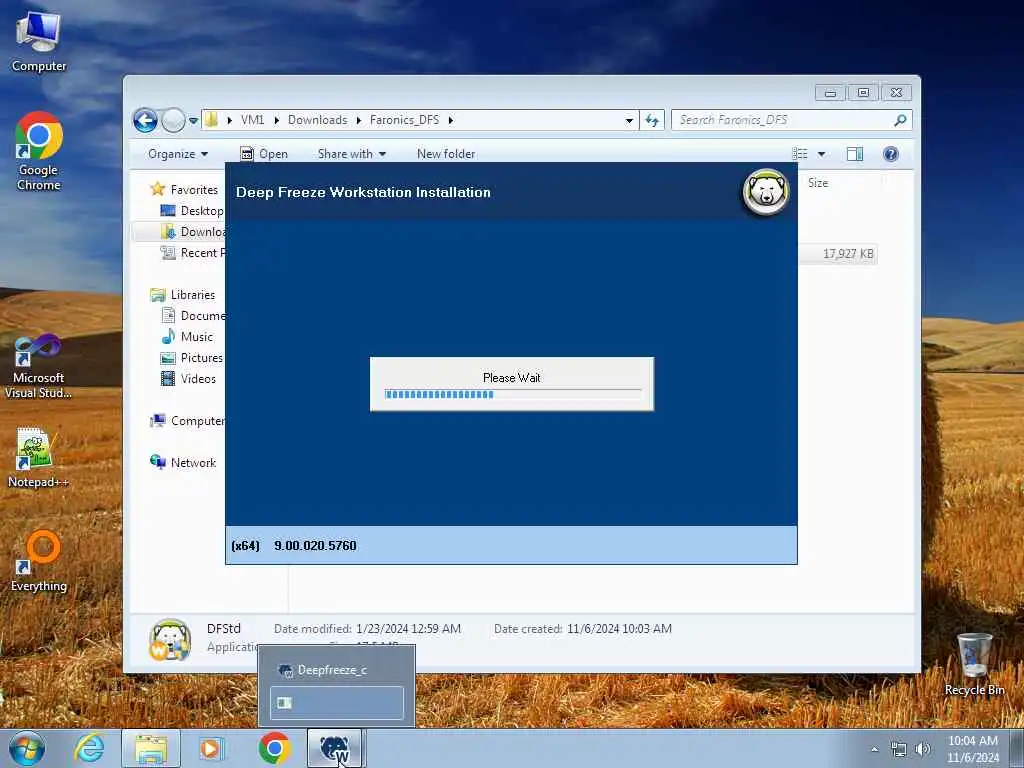Select Computer in navigation pane

(187, 421)
